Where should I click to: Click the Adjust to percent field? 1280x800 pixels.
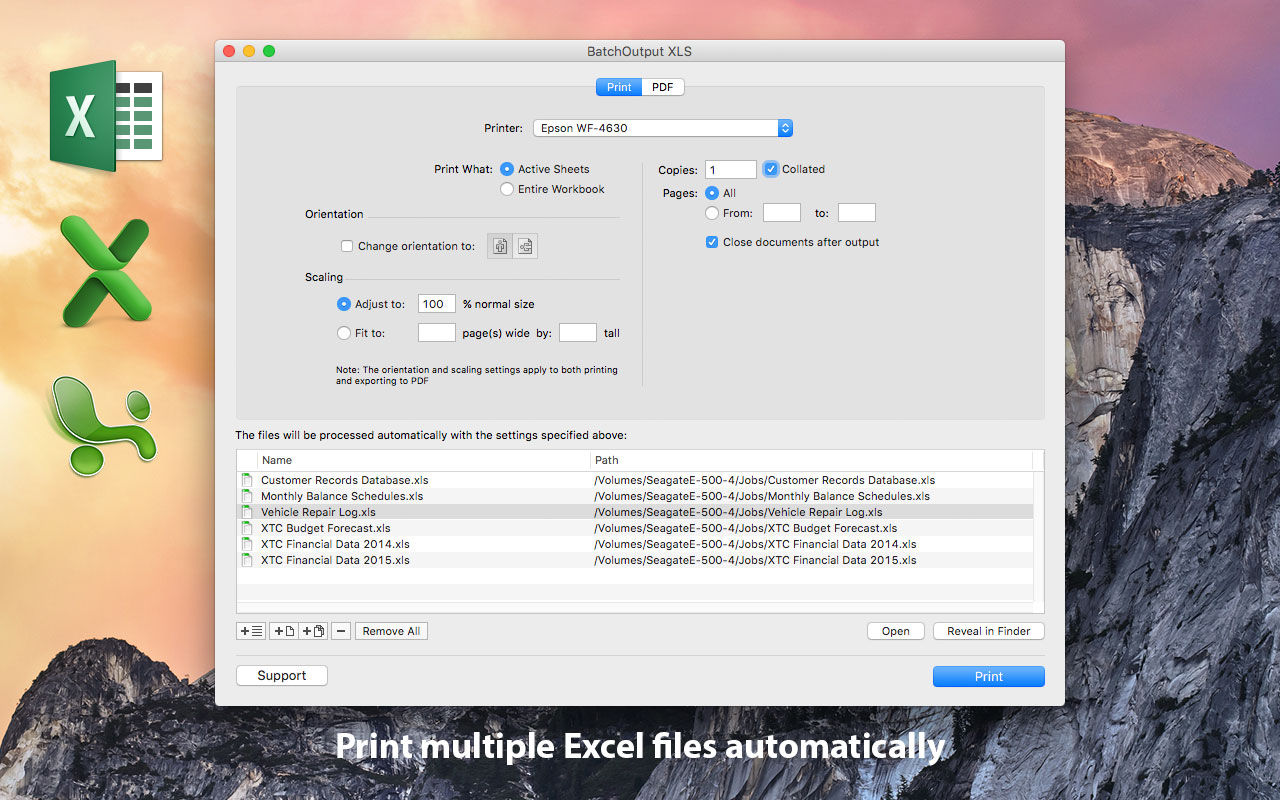(x=437, y=304)
